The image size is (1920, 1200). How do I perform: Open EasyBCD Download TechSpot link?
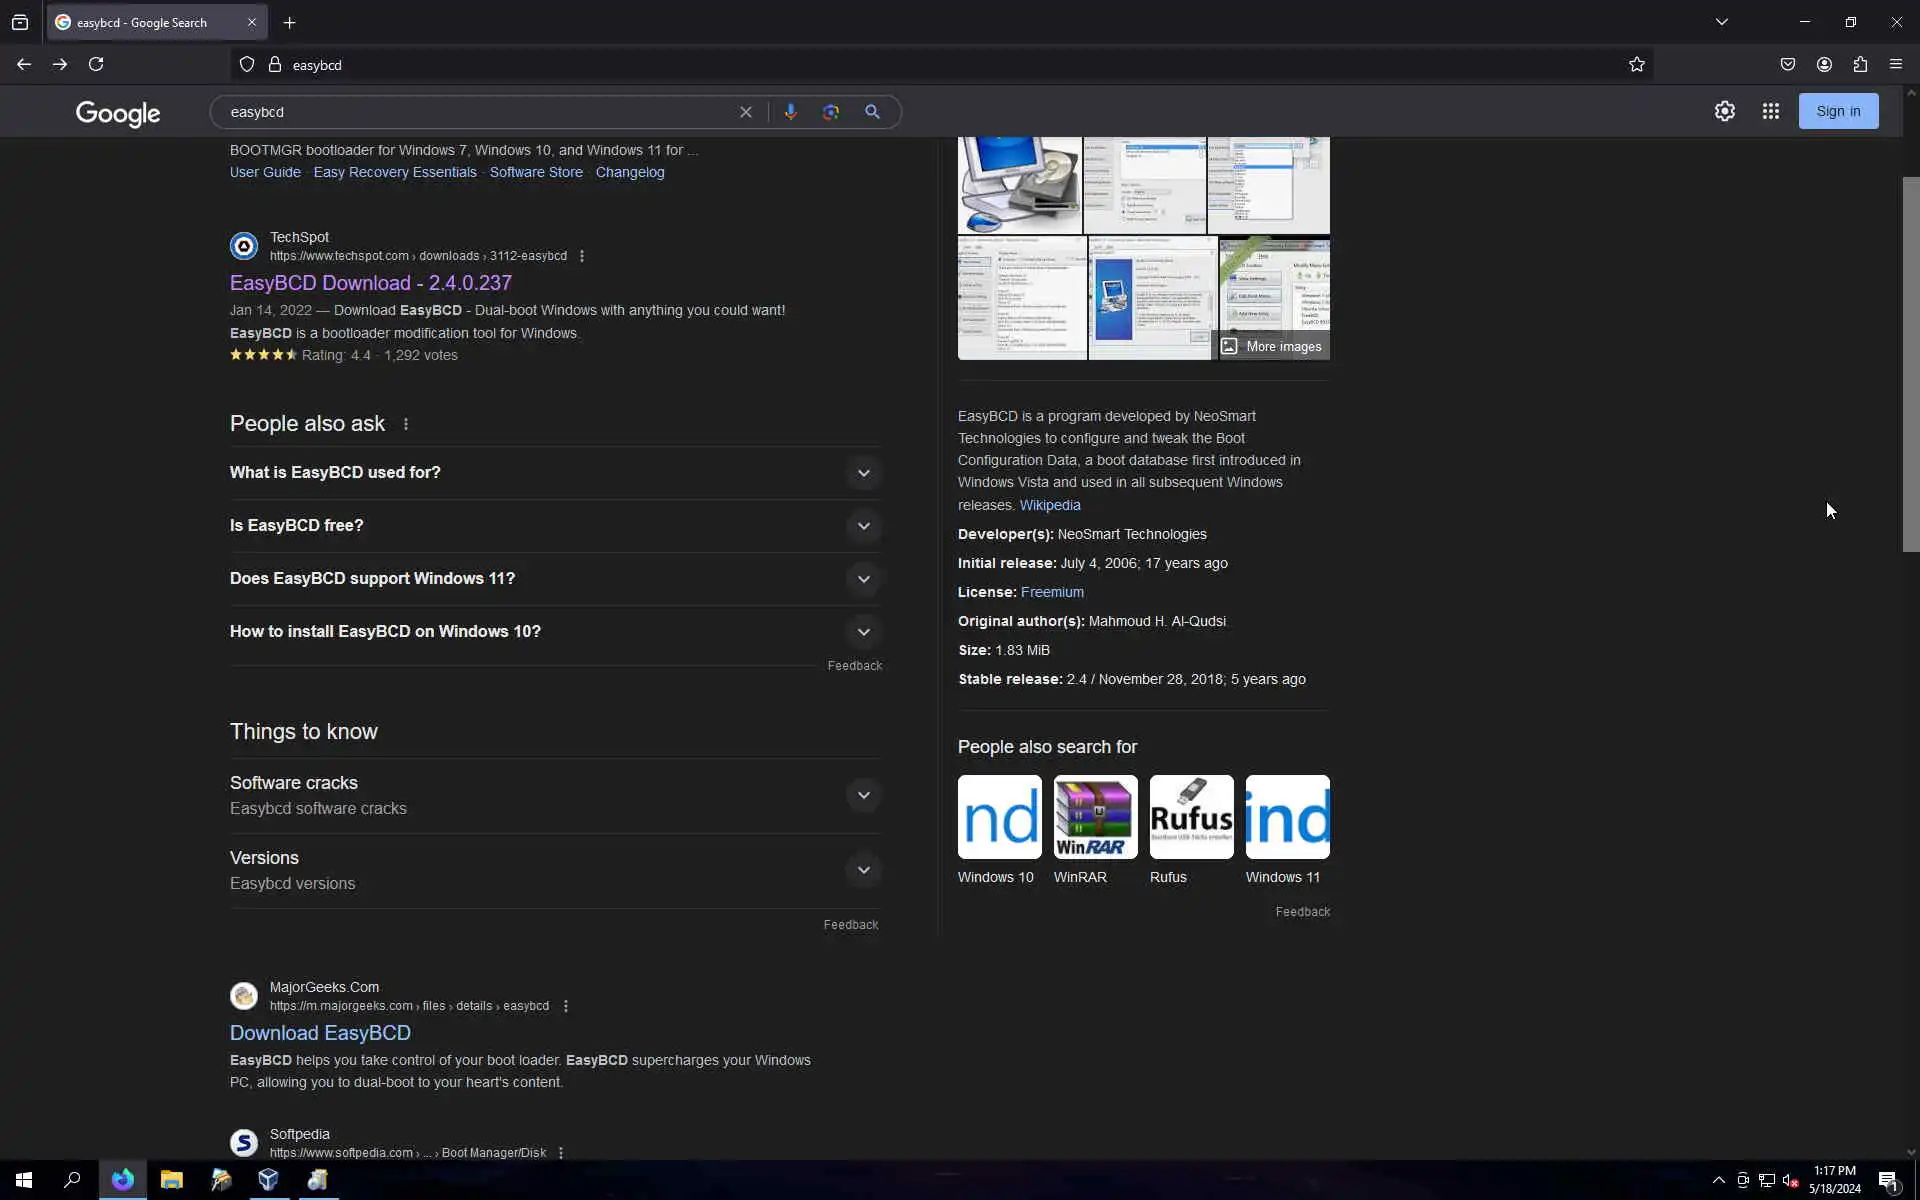coord(370,283)
